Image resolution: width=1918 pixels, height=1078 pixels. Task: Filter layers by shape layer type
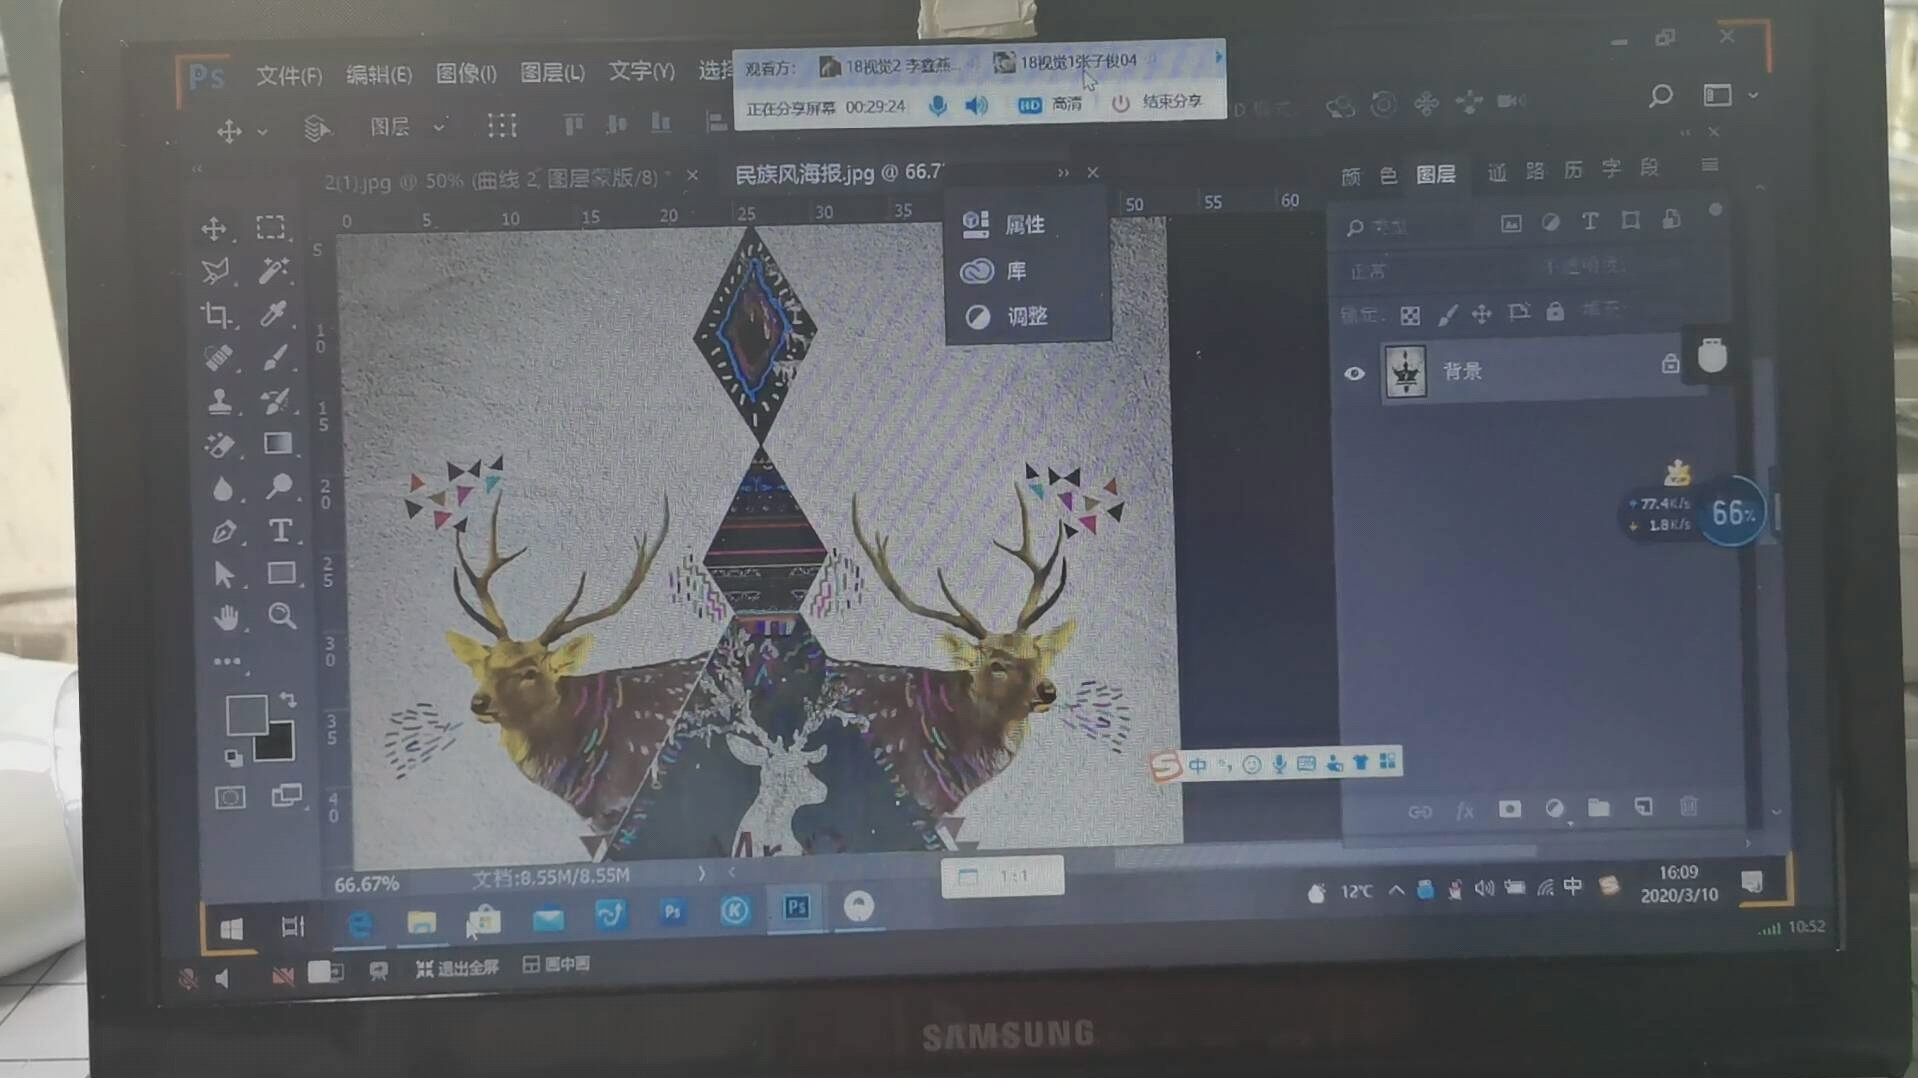[x=1630, y=220]
